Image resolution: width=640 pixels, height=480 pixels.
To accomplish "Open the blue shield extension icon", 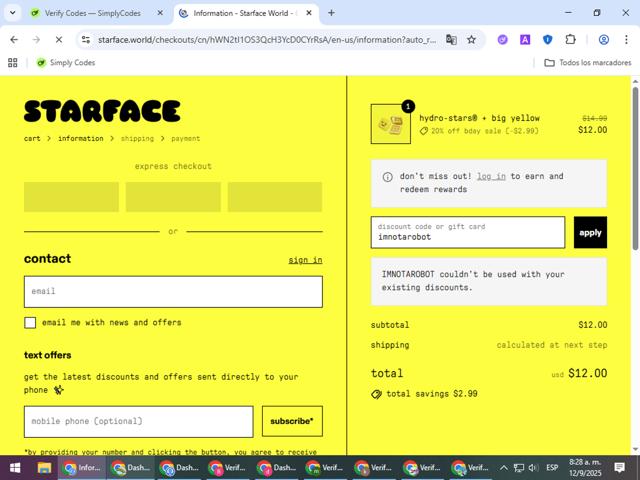I will [x=547, y=40].
